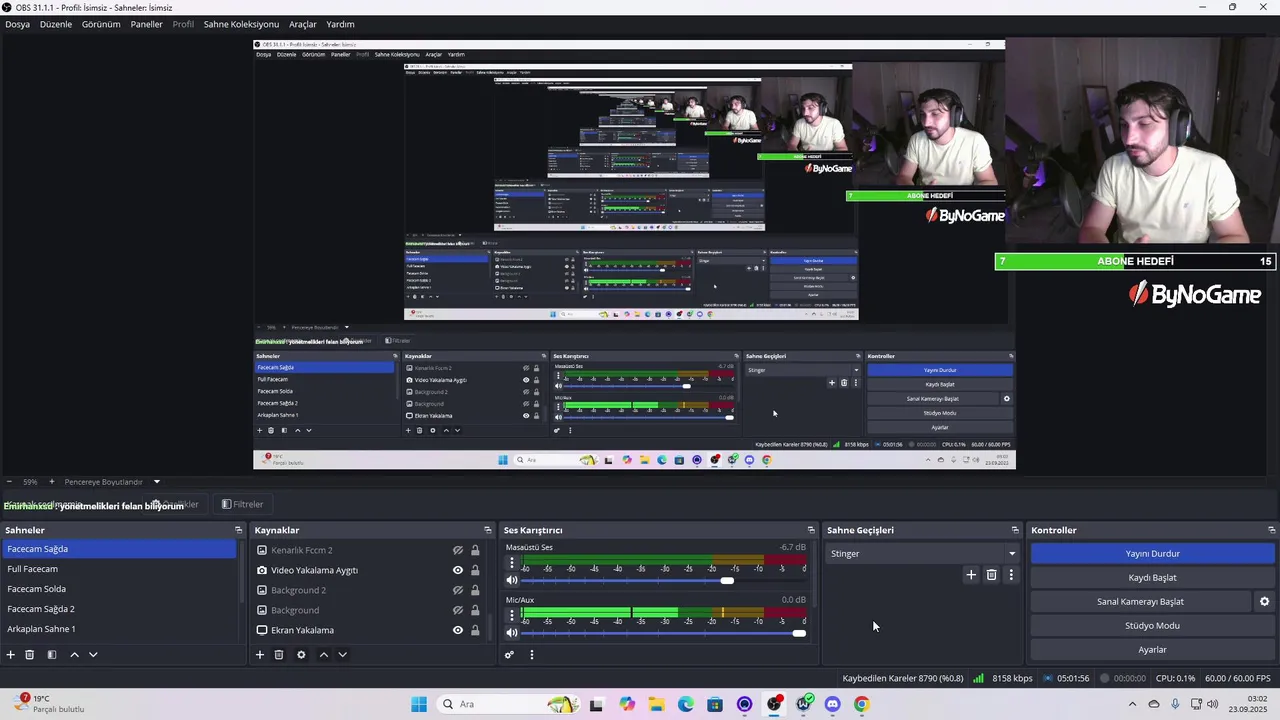Hide the Ekran Yakalama source
1280x720 pixels.
pos(458,630)
